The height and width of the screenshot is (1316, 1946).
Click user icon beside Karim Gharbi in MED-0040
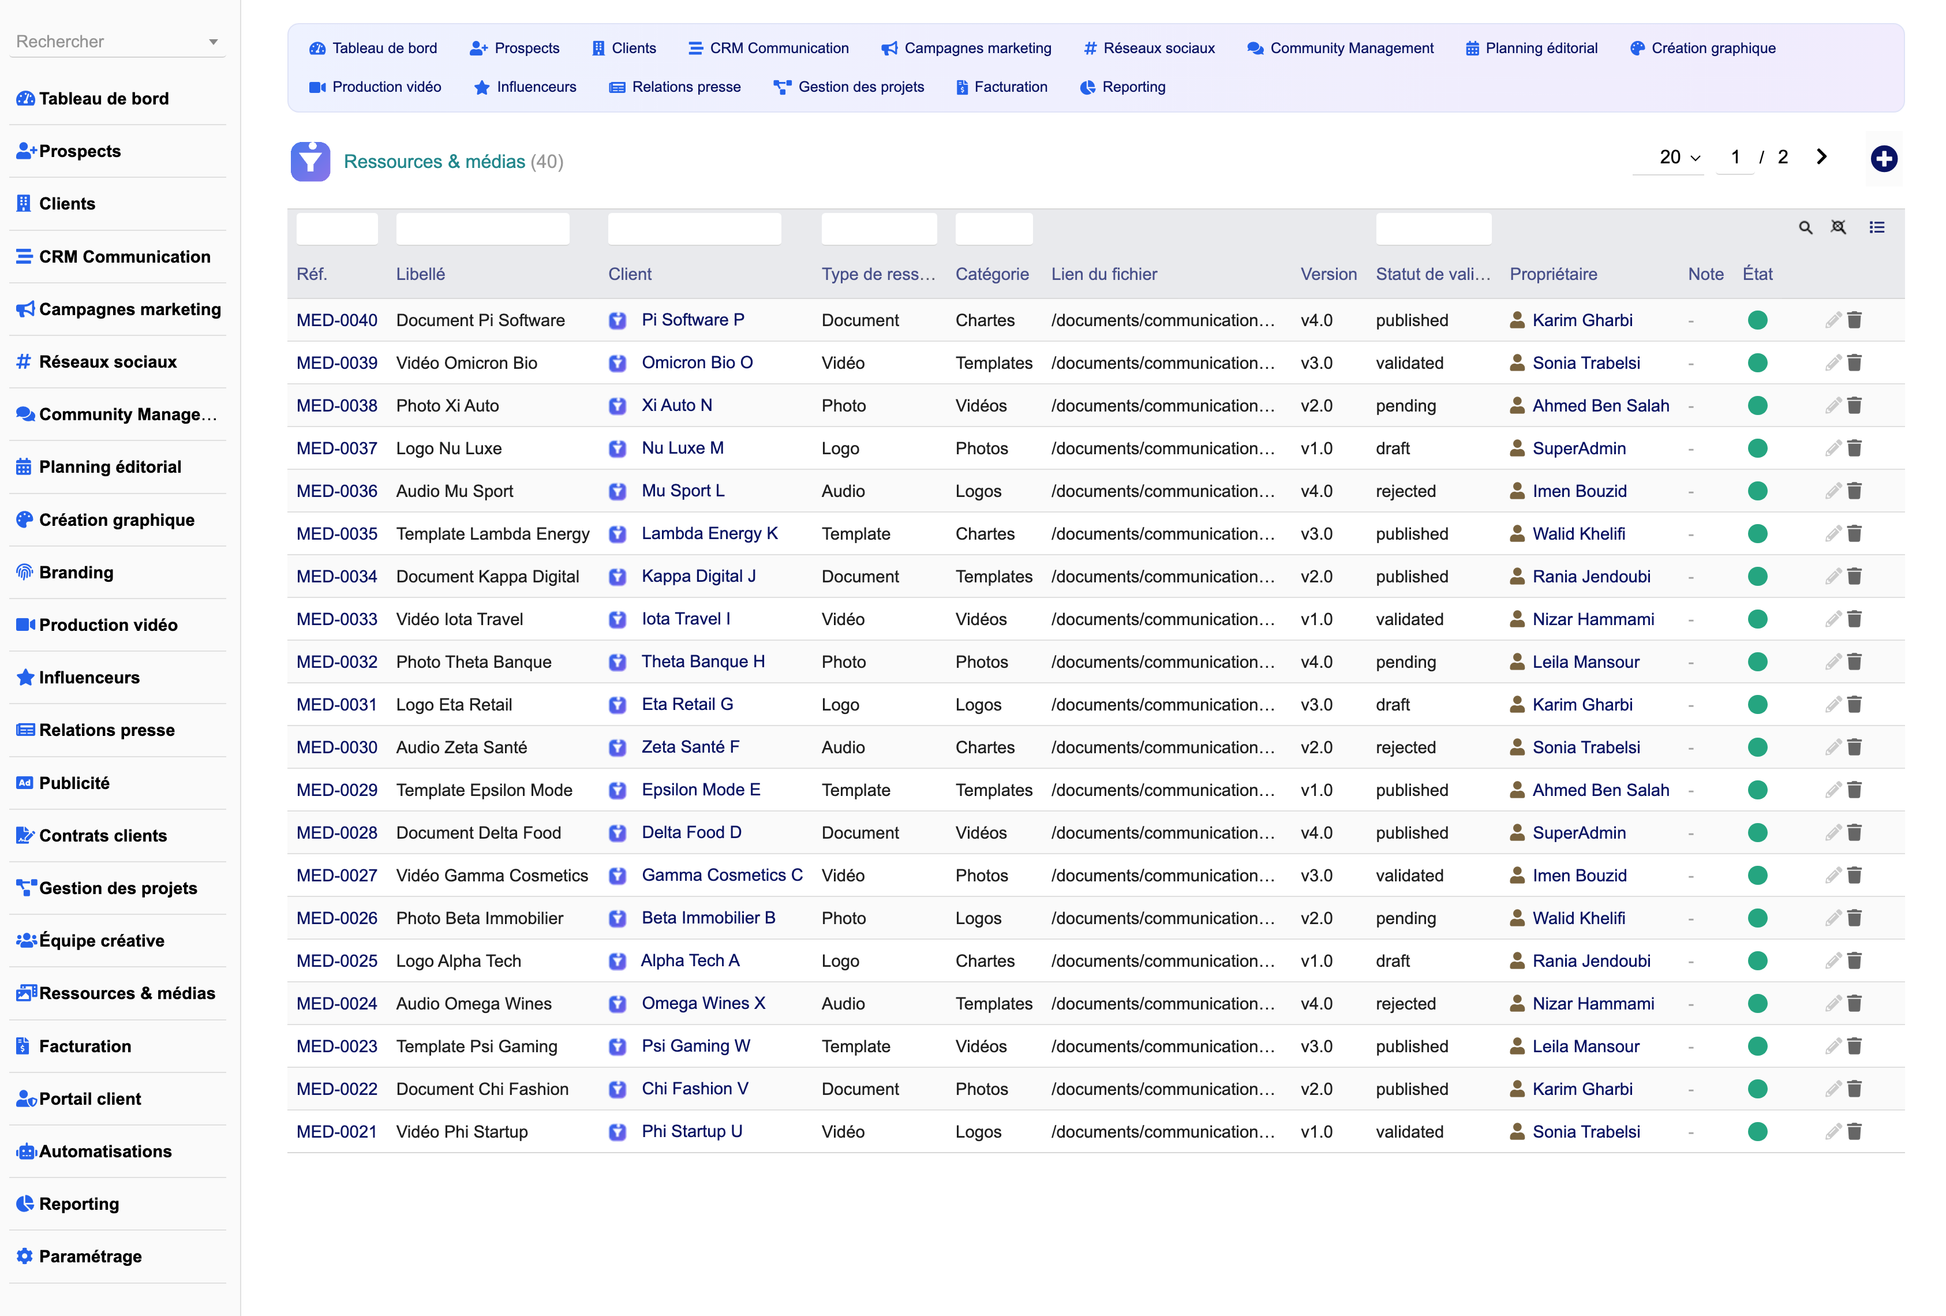1517,320
